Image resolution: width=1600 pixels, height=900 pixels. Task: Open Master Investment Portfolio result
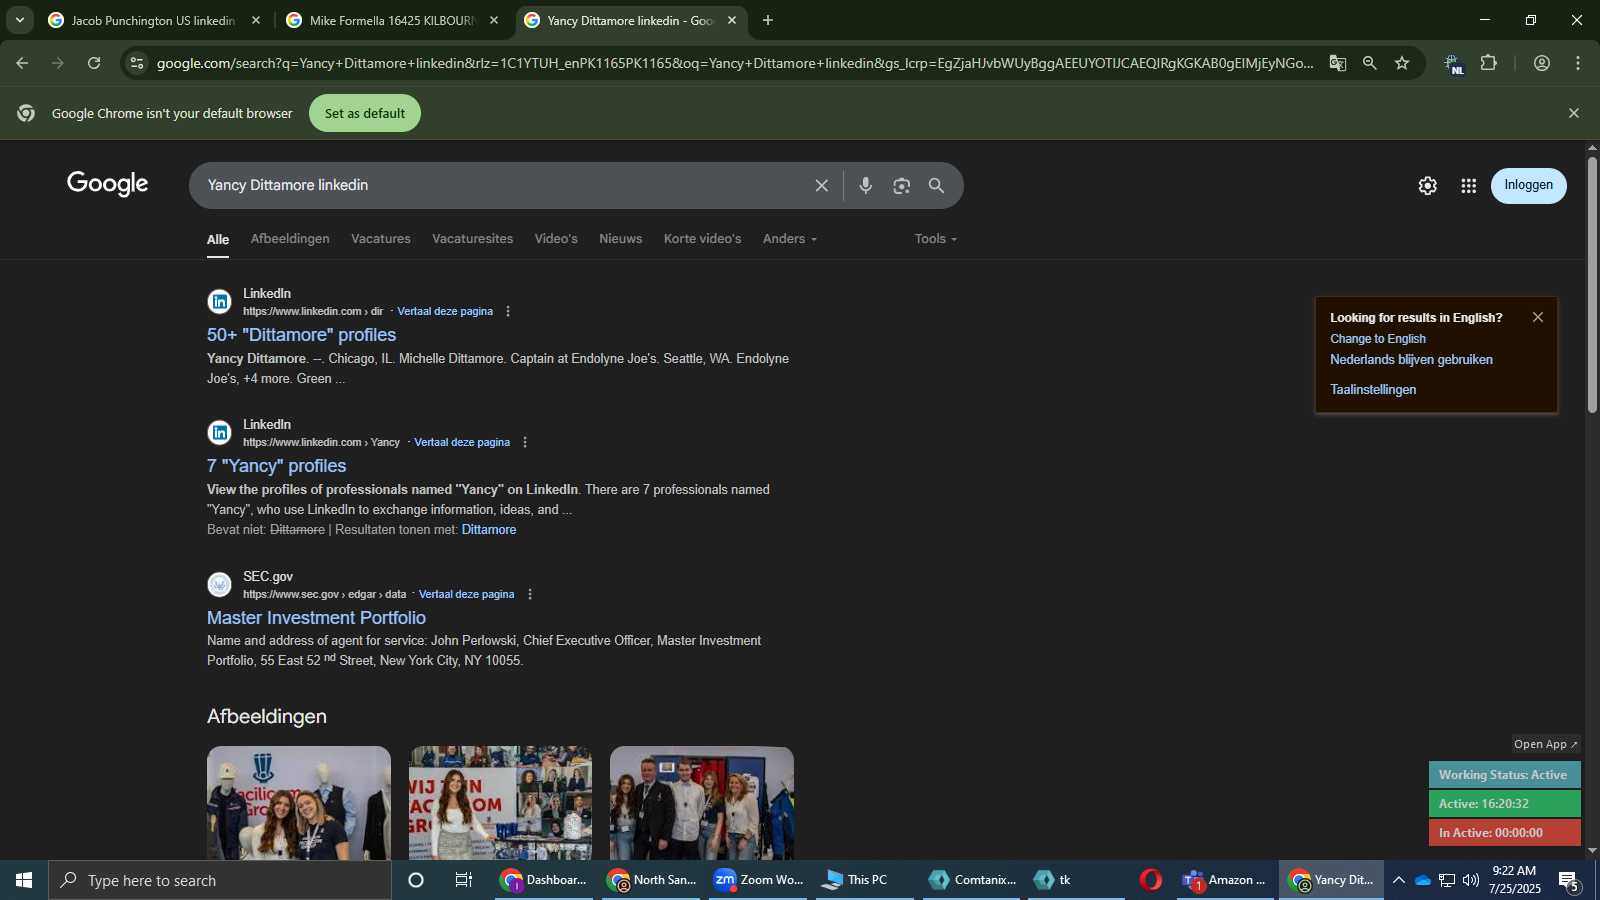pyautogui.click(x=316, y=618)
